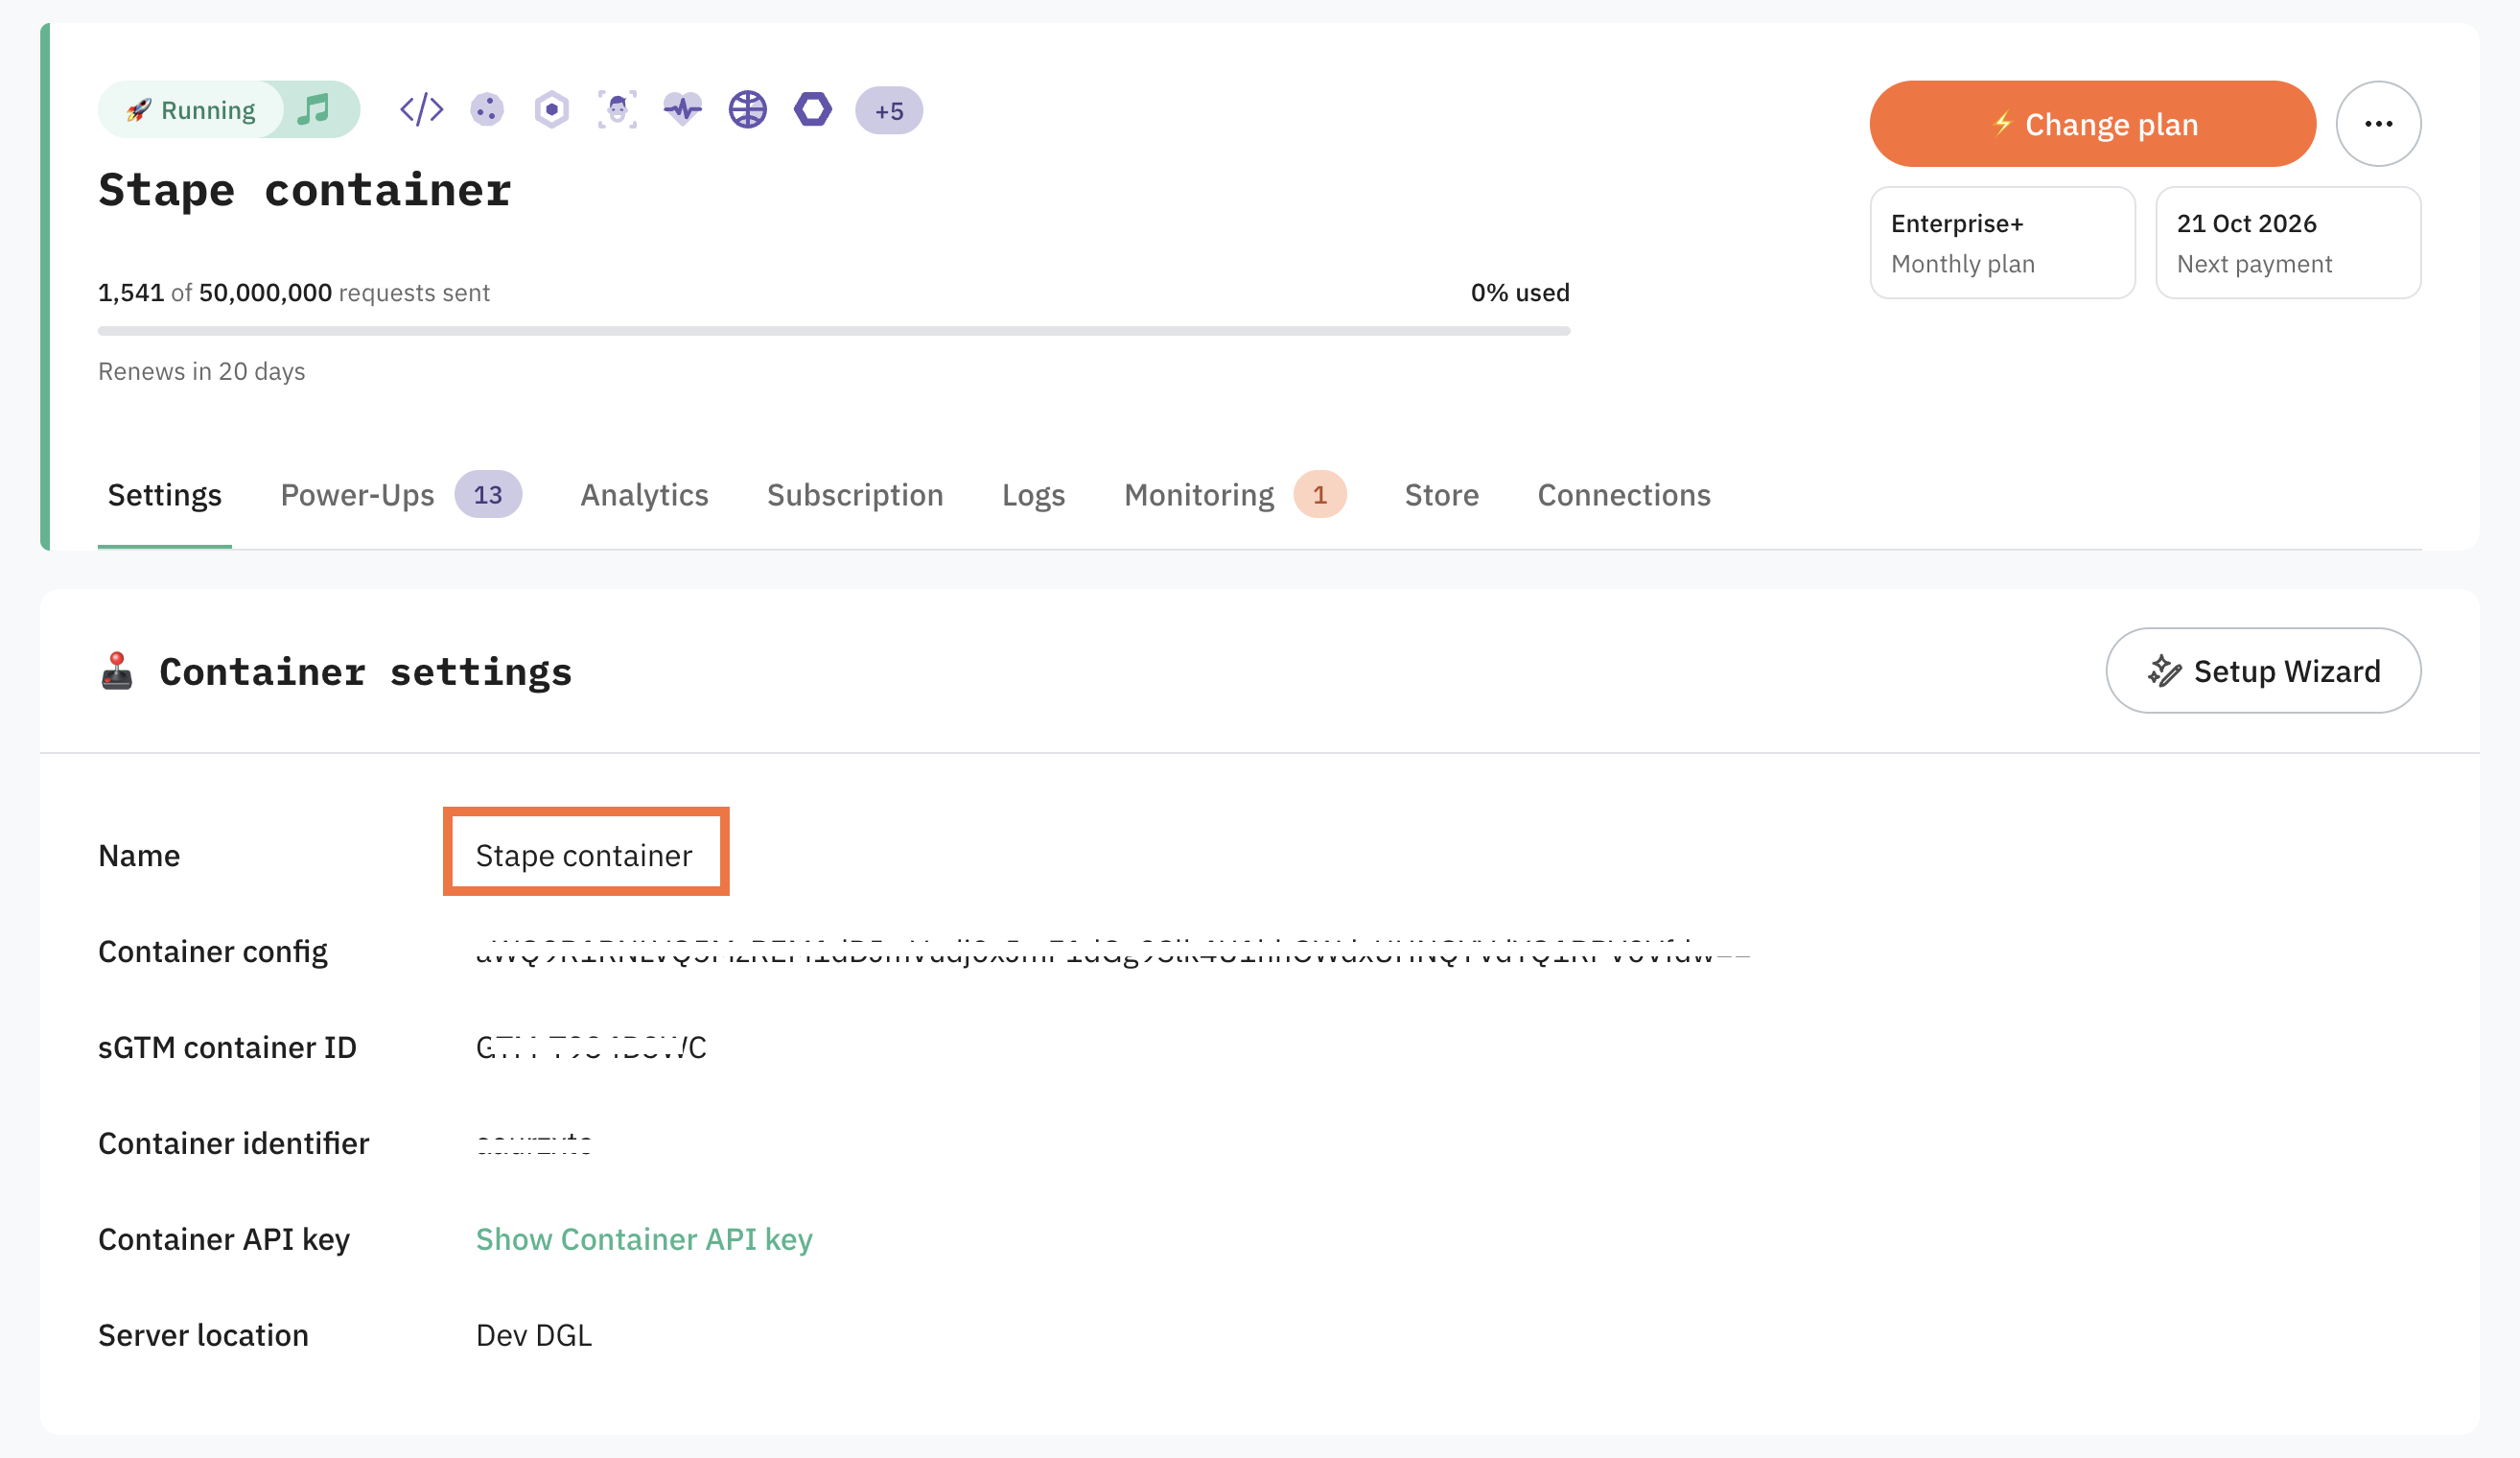Switch to the Analytics tab
Screen dimensions: 2520x1458
click(644, 495)
